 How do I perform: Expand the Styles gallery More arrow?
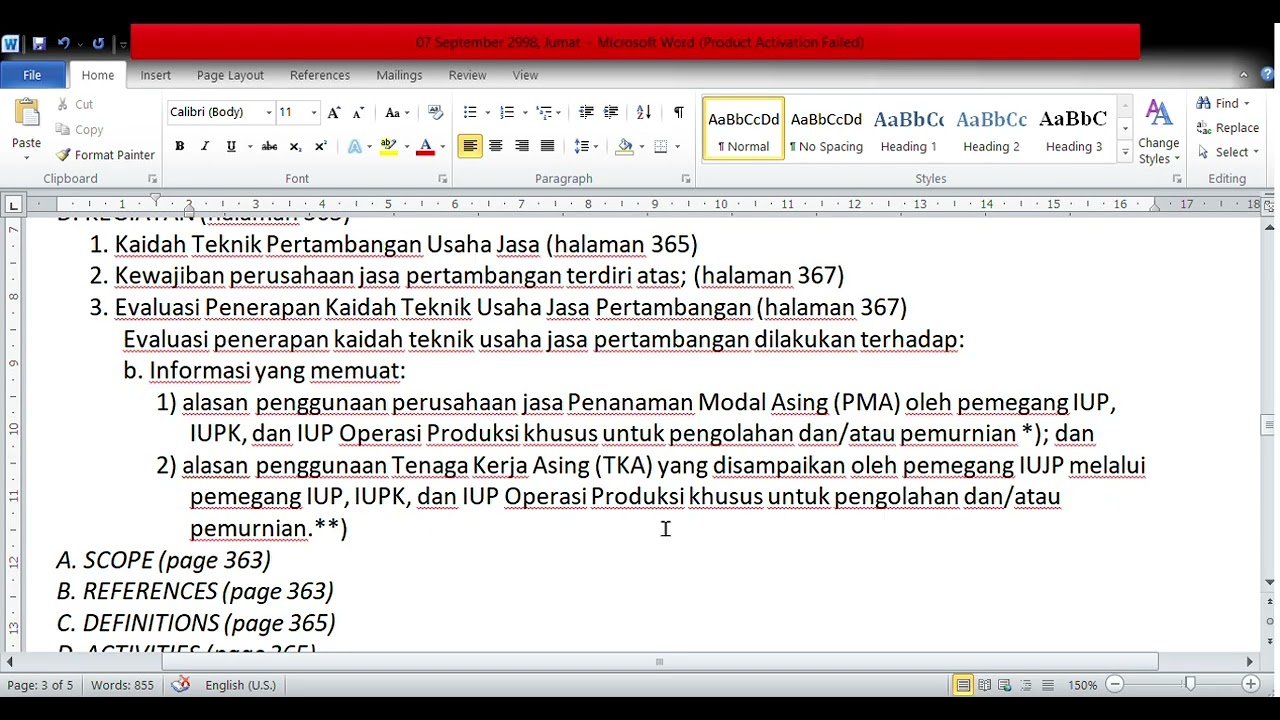tap(1125, 152)
